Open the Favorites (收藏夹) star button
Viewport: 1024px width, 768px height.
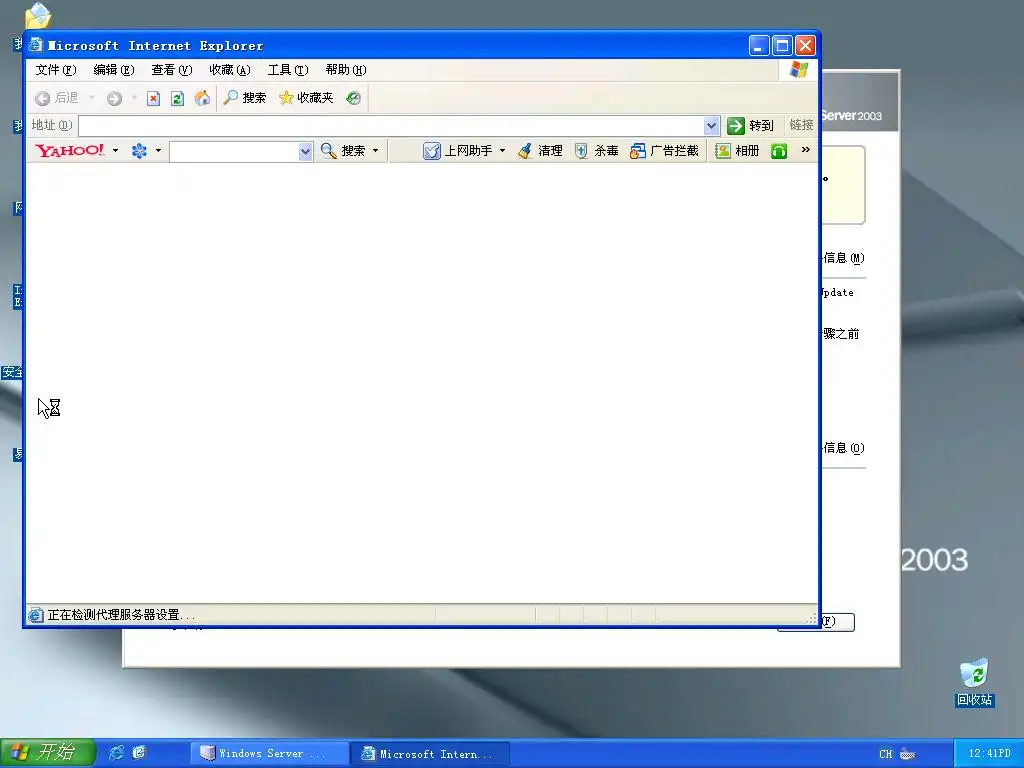(306, 98)
